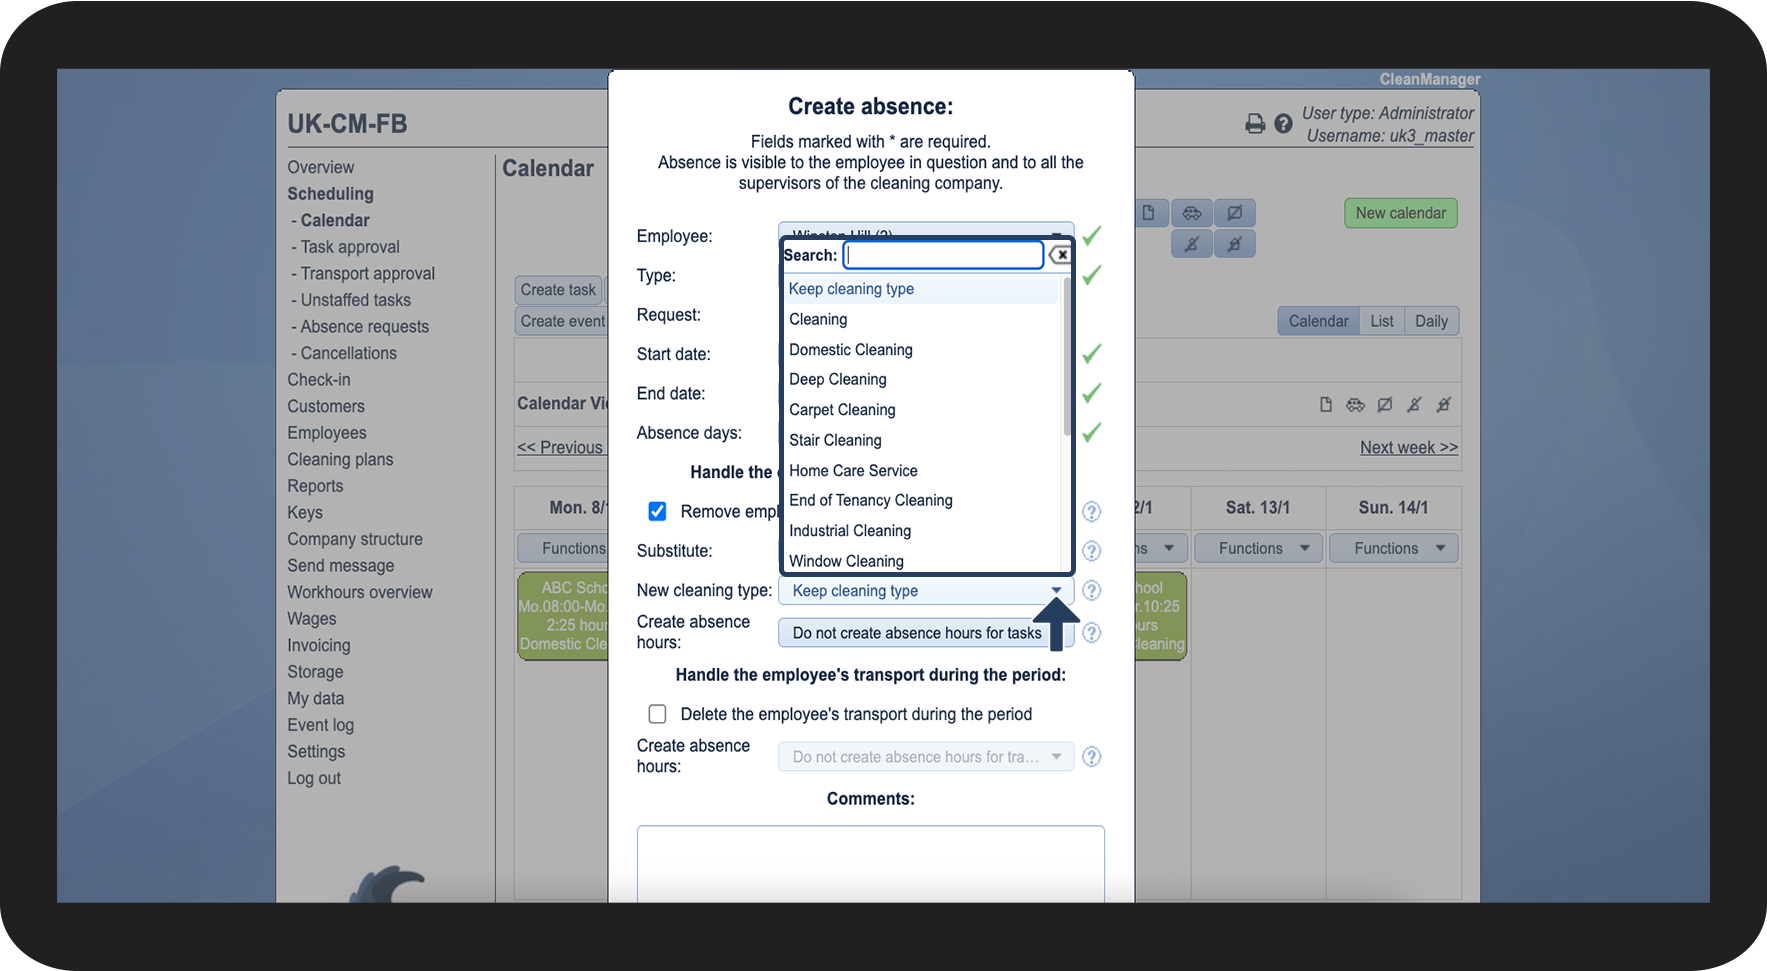Open transport absence hours dropdown
1767x971 pixels.
pos(926,757)
